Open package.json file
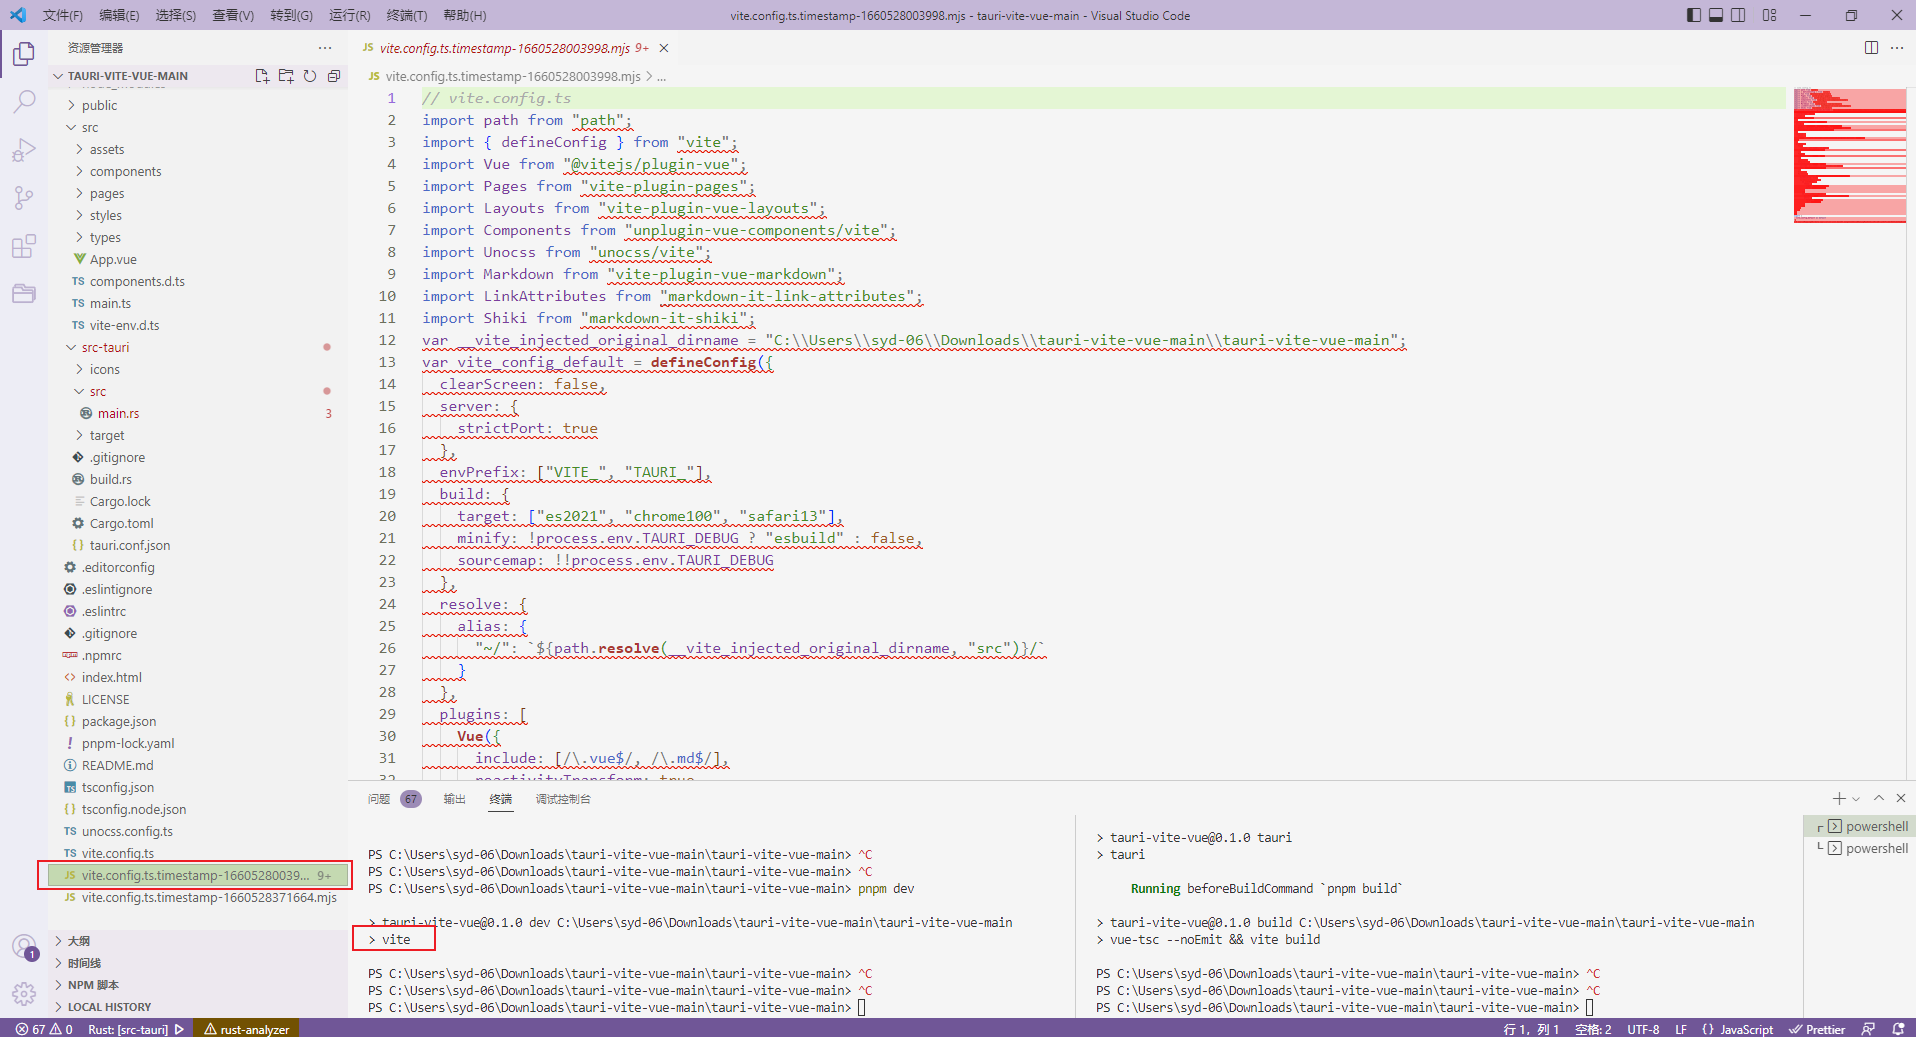This screenshot has width=1916, height=1037. (198, 721)
